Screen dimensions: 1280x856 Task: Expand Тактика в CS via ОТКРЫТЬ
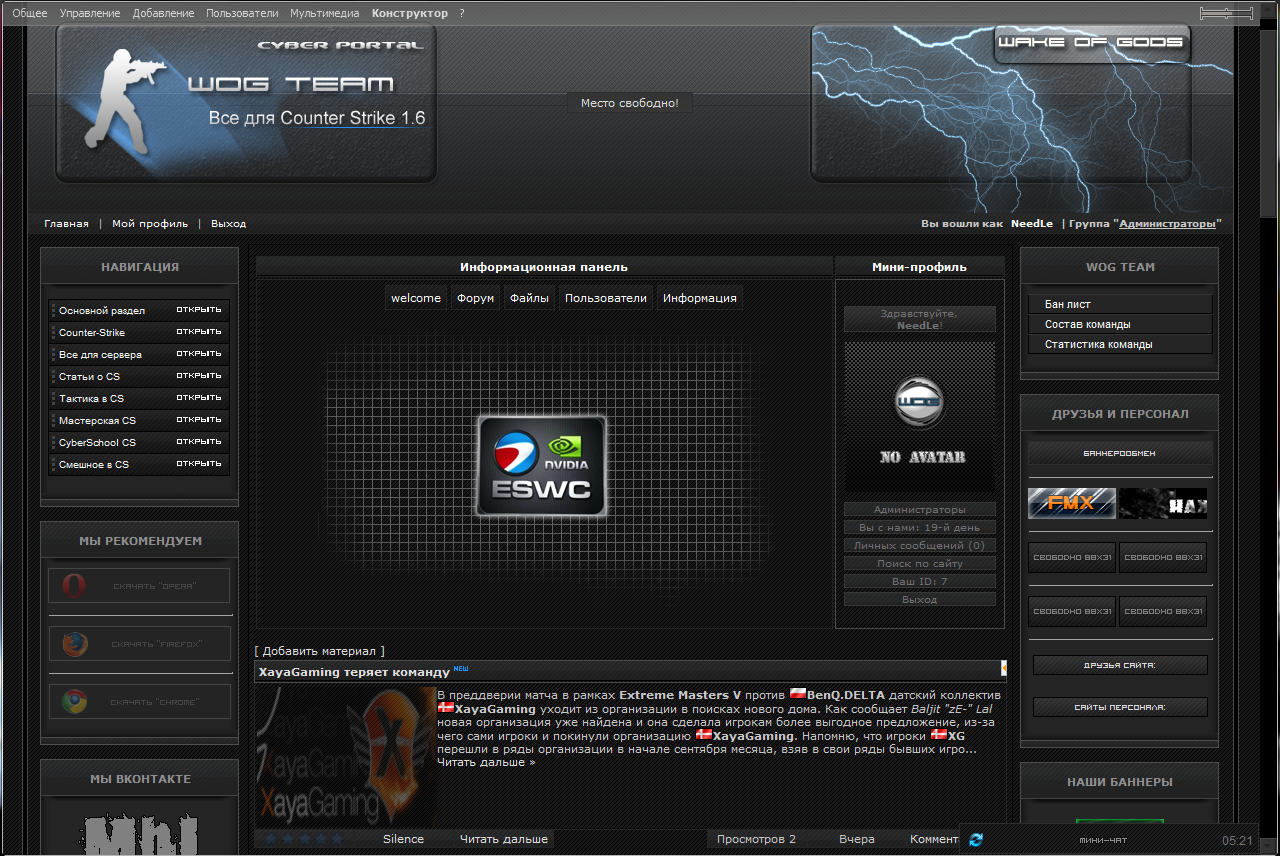[x=199, y=398]
